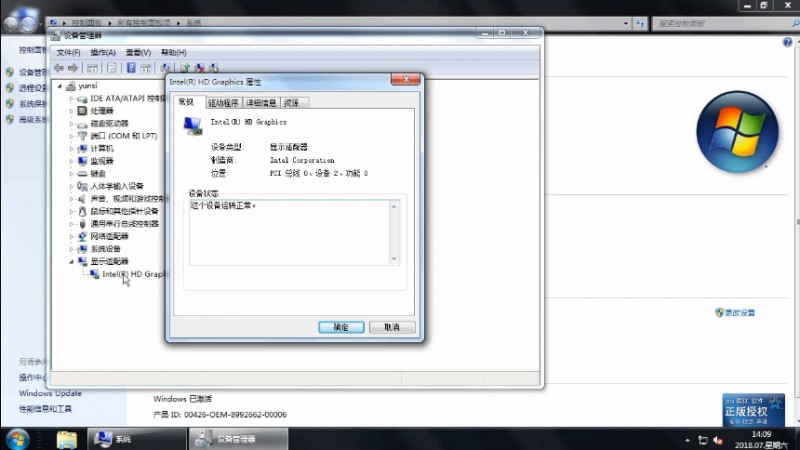This screenshot has width=800, height=450.
Task: Open Windows Update link in sidebar
Action: (x=51, y=393)
